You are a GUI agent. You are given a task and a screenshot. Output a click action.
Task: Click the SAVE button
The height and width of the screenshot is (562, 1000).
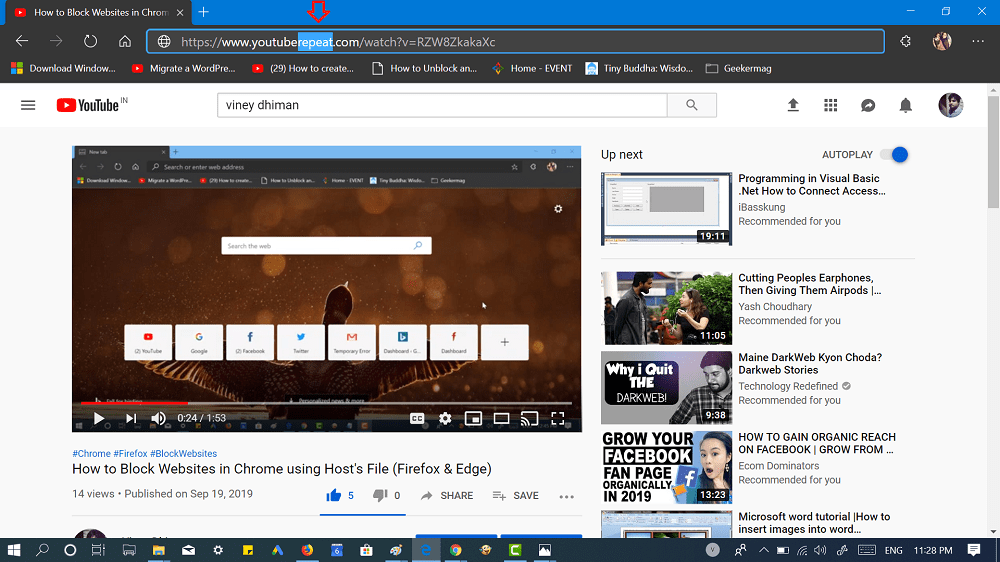516,496
